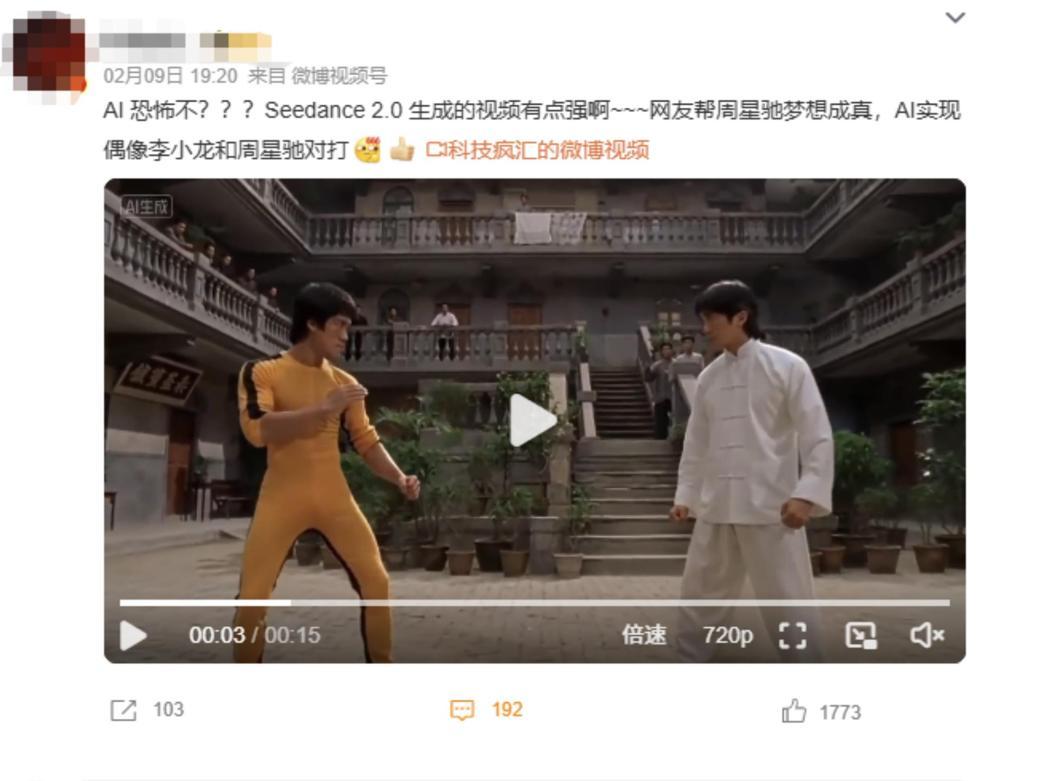This screenshot has width=1049, height=781.
Task: Click the 02月09日 19:20 timestamp
Action: tap(170, 76)
